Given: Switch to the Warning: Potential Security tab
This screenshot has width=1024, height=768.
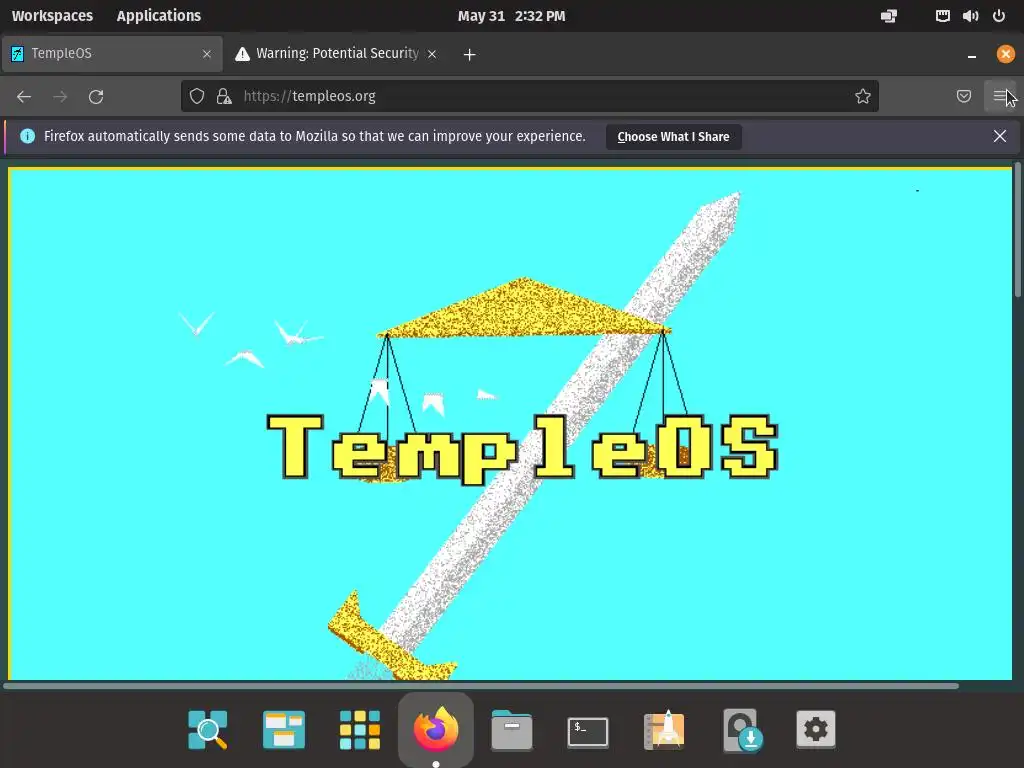Looking at the screenshot, I should tap(336, 54).
